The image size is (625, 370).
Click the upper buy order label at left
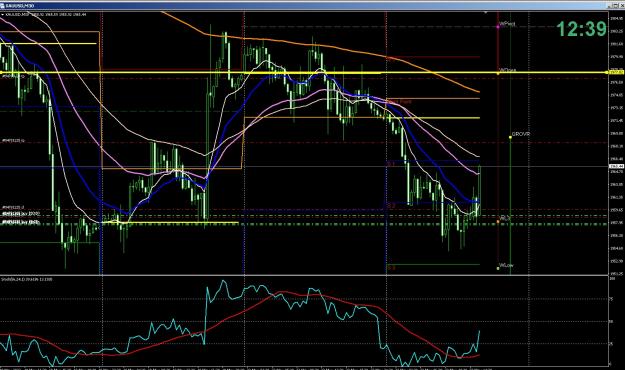pyautogui.click(x=21, y=214)
